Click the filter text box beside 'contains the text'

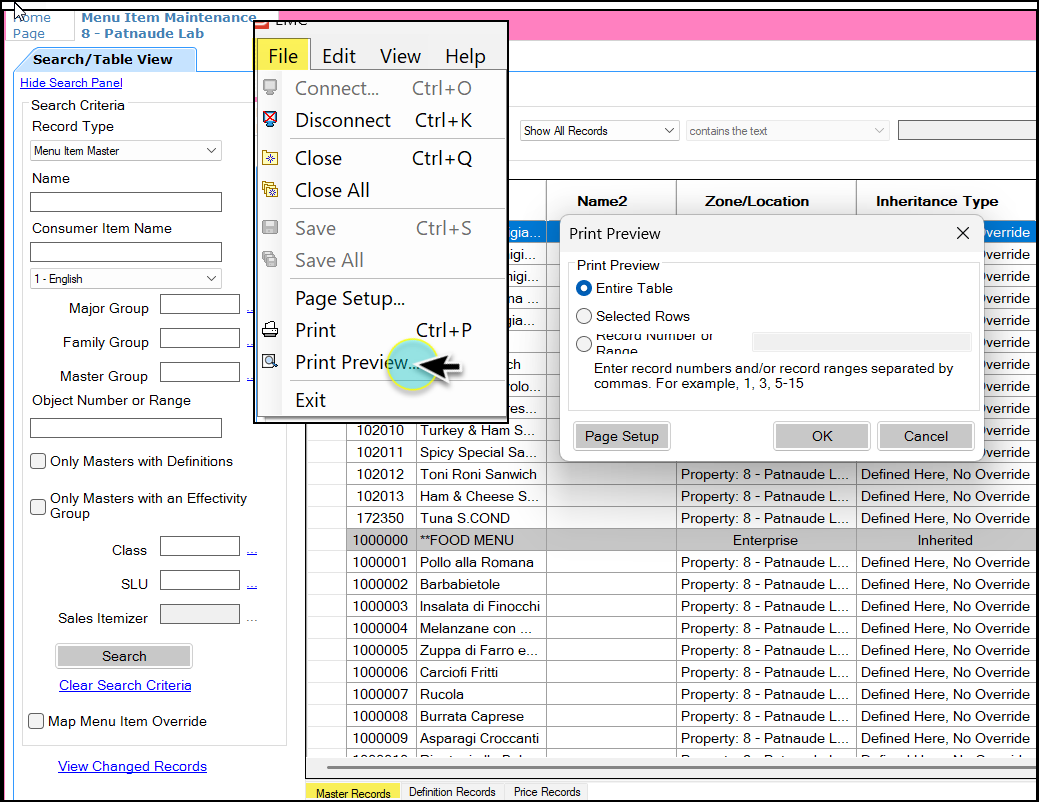[967, 130]
